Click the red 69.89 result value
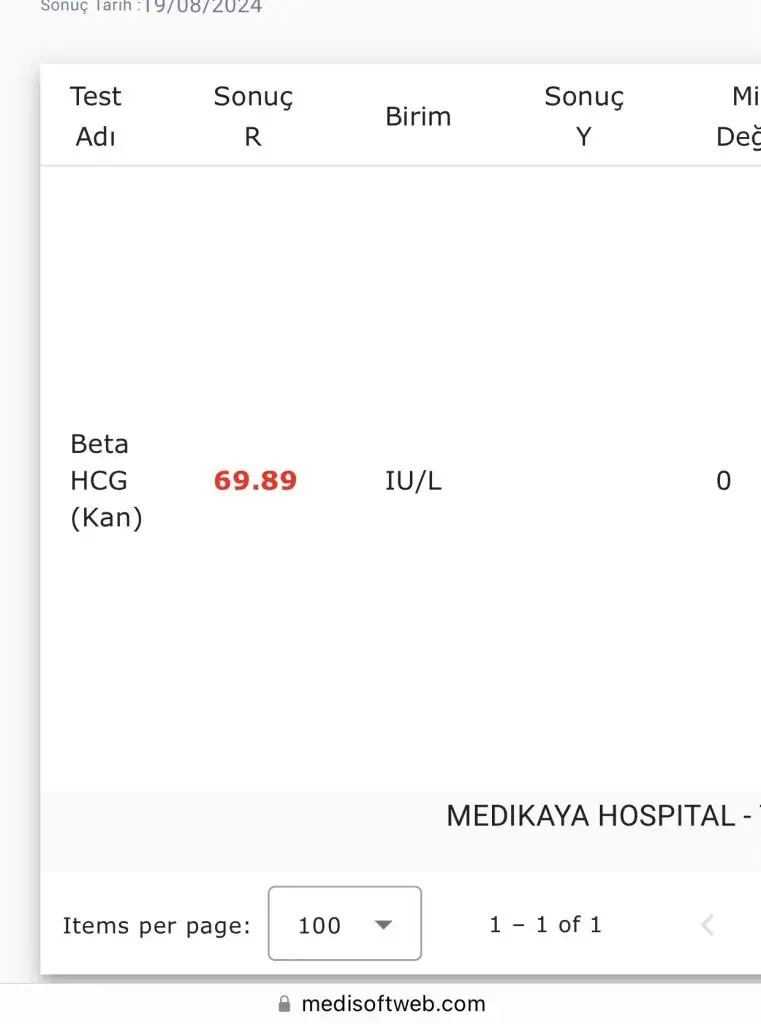This screenshot has height=1024, width=761. click(255, 481)
